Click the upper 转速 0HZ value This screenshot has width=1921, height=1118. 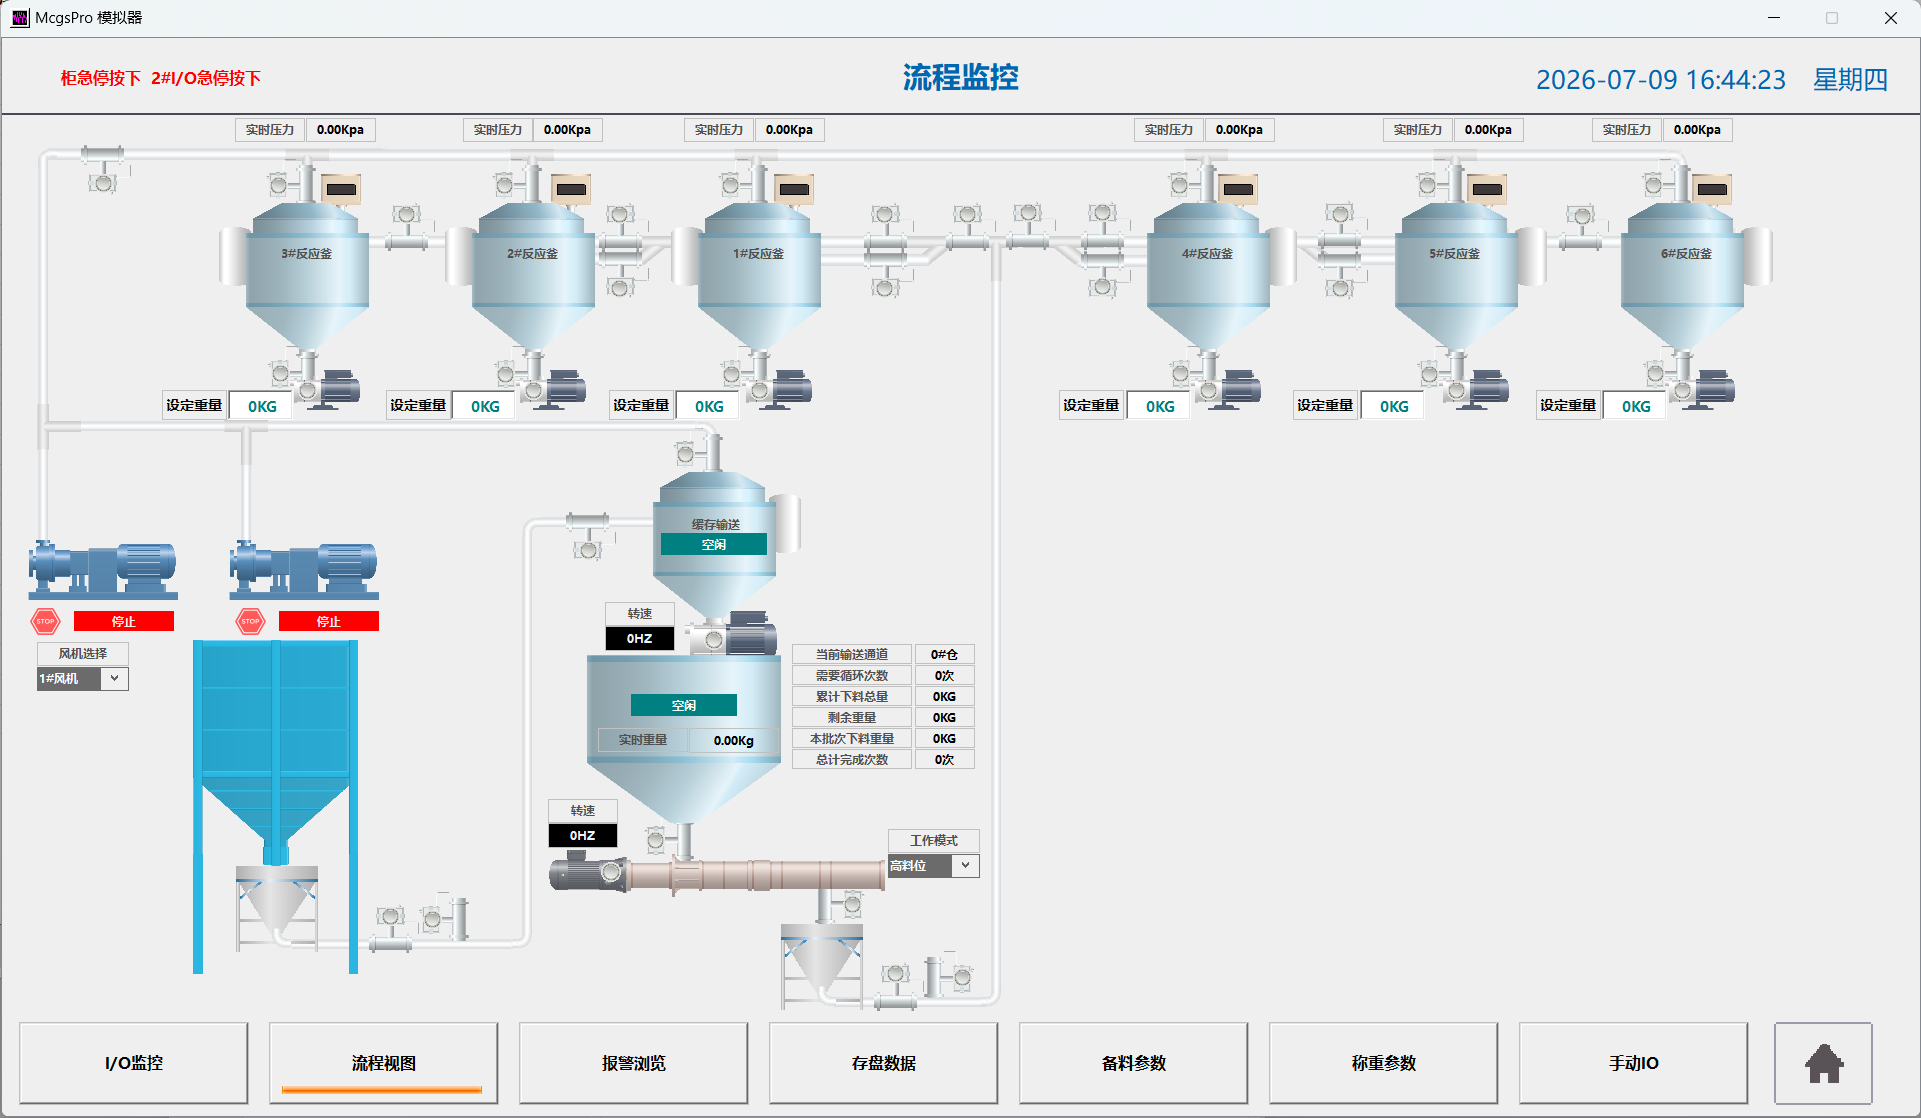tap(640, 638)
